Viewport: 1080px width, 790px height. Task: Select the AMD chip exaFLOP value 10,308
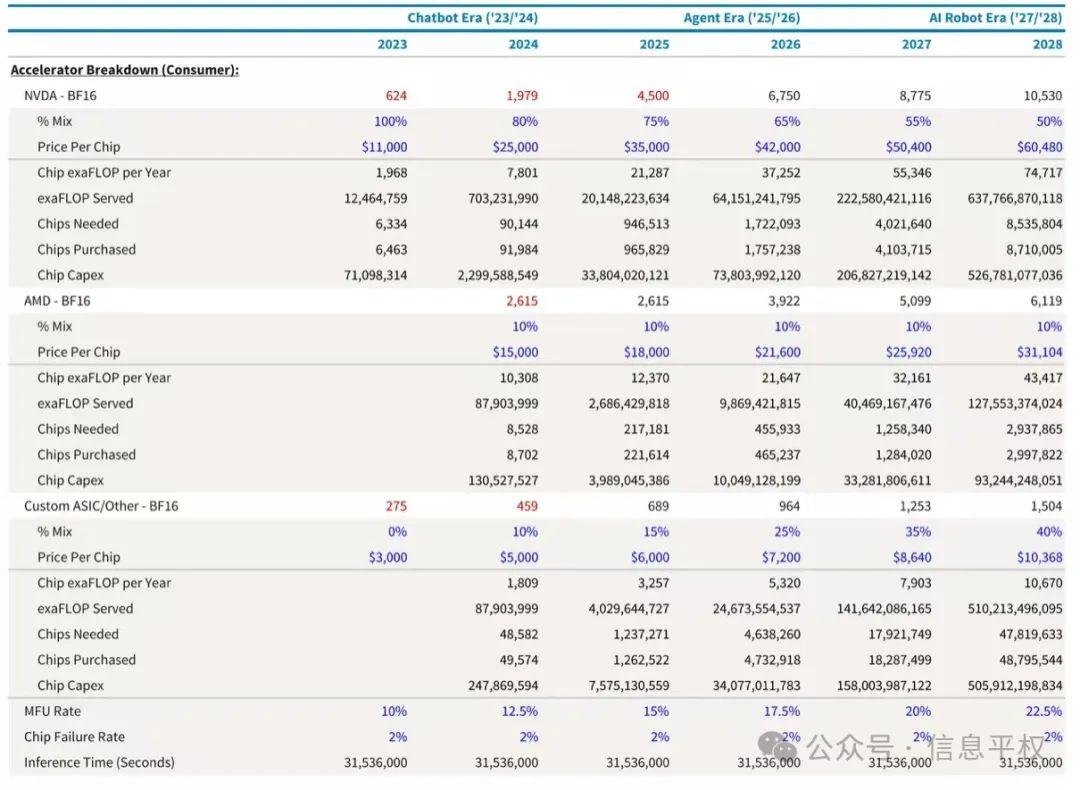[x=519, y=378]
